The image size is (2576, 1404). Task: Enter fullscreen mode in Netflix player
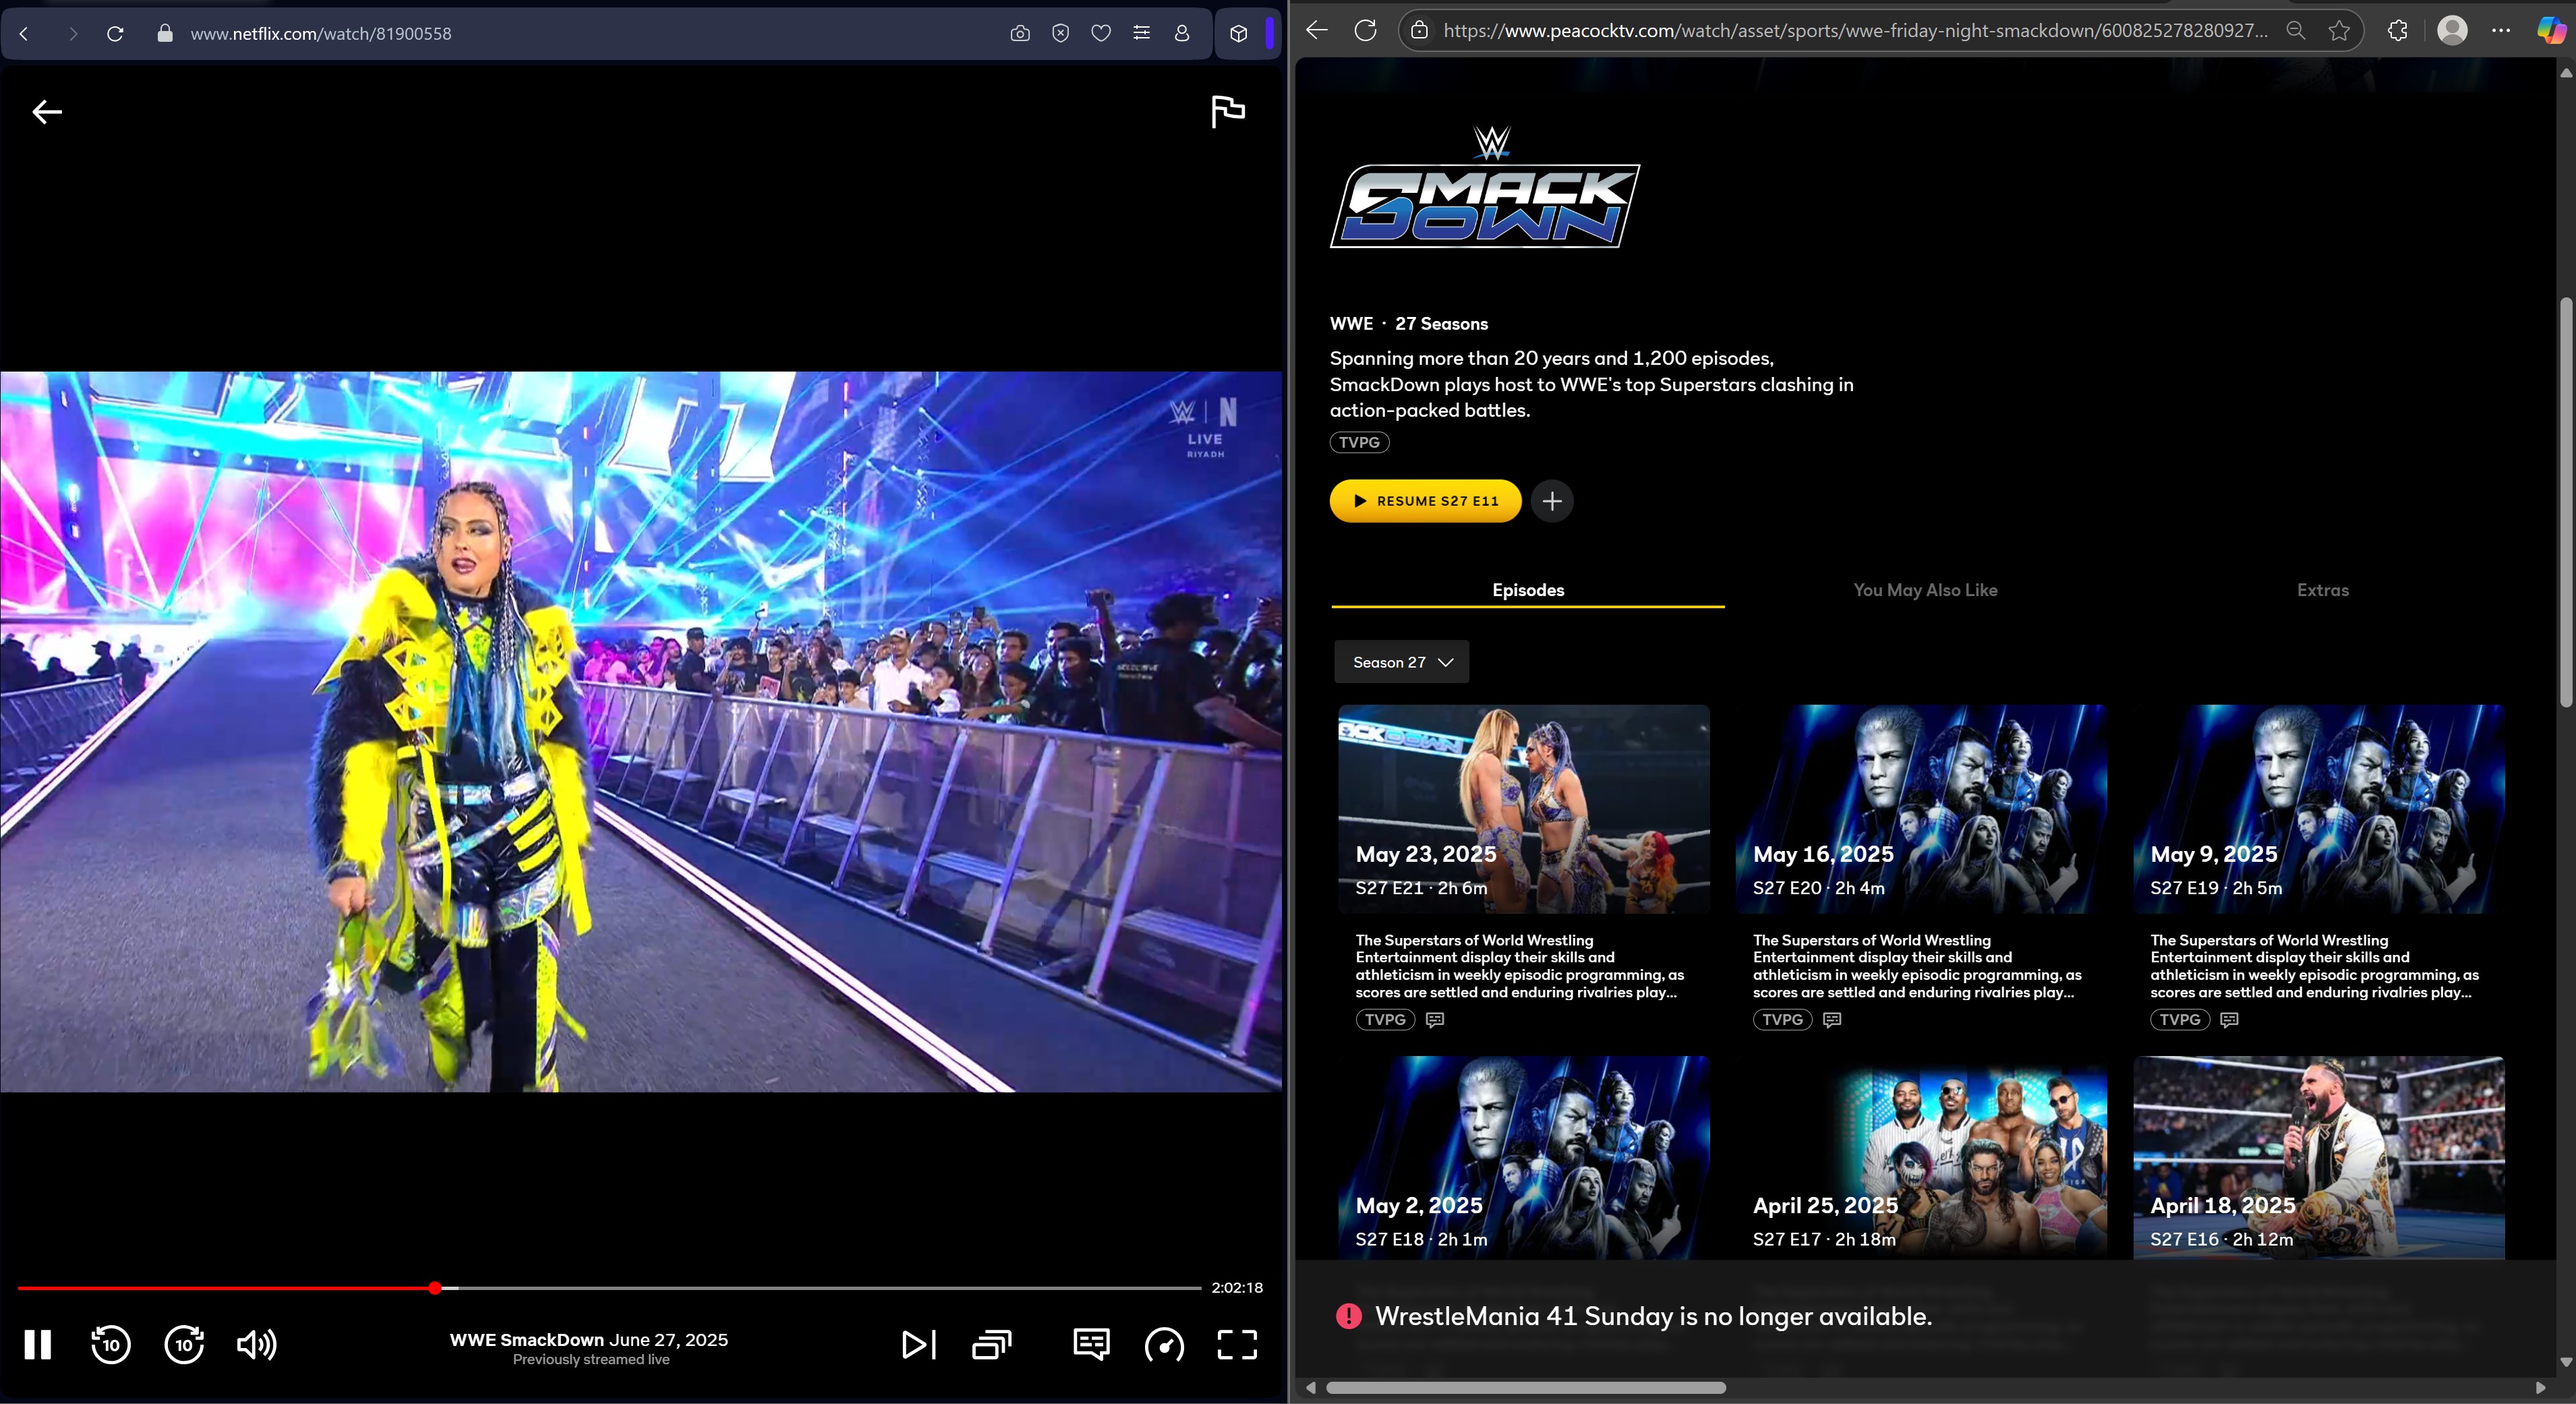[x=1237, y=1344]
